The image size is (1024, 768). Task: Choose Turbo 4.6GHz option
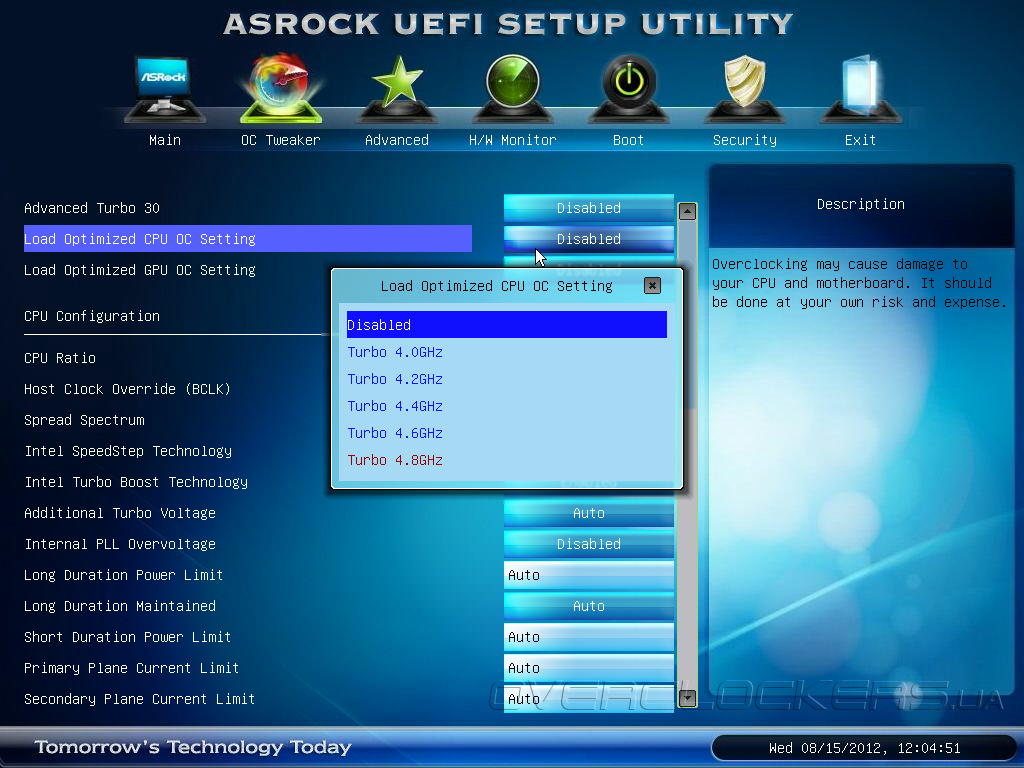click(394, 433)
